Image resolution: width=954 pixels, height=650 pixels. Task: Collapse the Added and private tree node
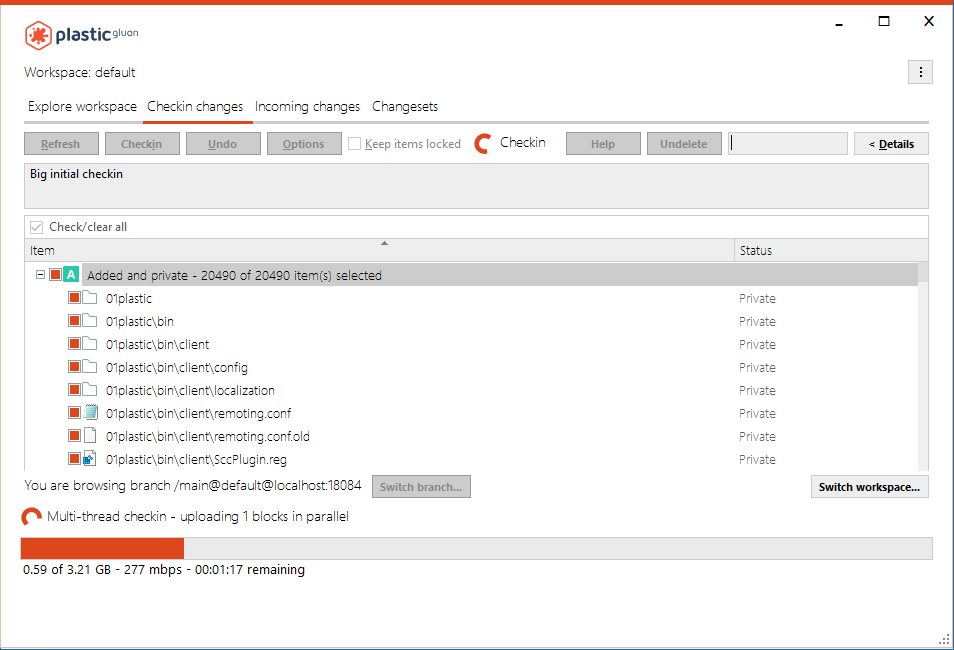click(39, 273)
